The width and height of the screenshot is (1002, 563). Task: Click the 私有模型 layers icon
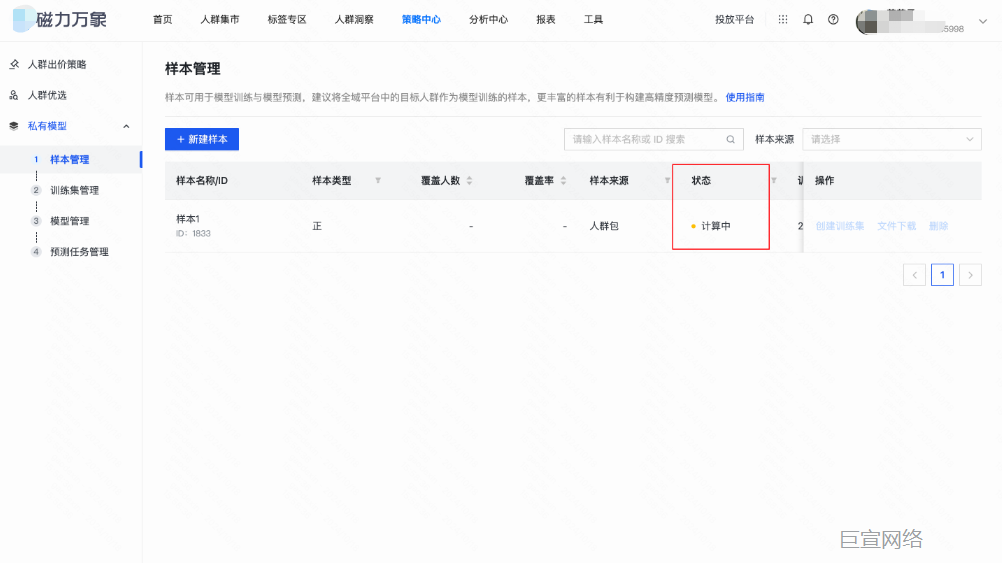(14, 126)
